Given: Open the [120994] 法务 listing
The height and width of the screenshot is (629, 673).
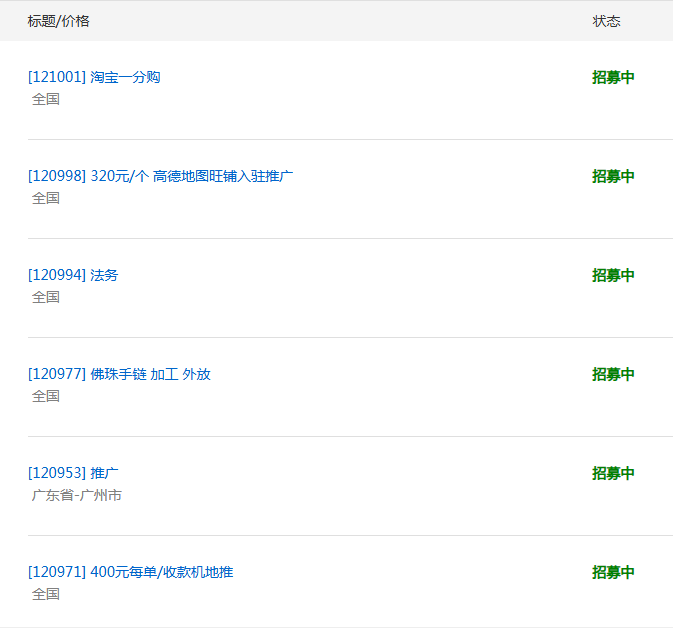Looking at the screenshot, I should (x=73, y=275).
